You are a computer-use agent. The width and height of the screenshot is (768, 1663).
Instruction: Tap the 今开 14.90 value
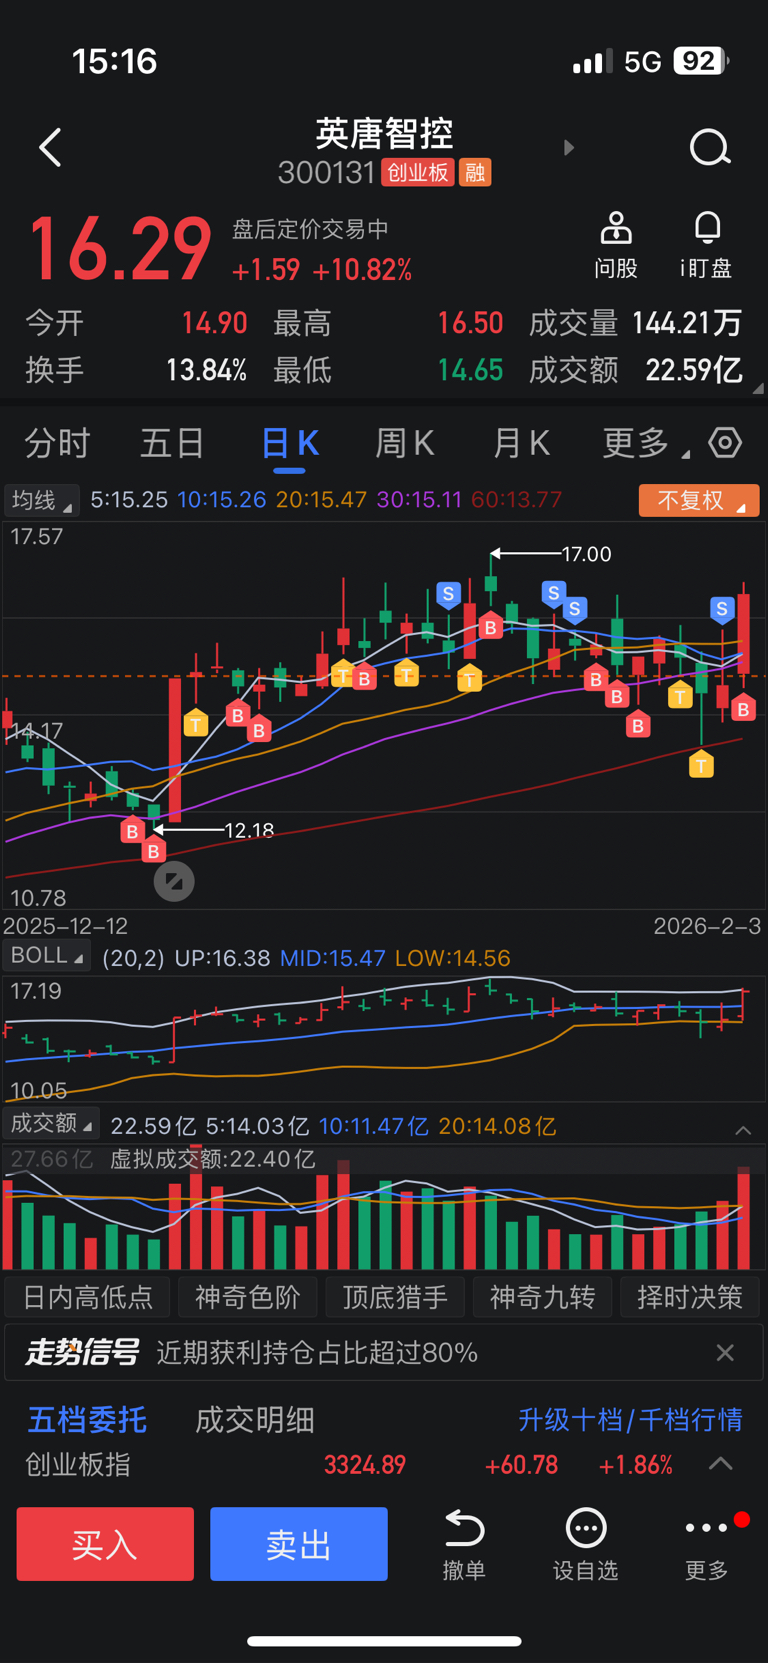(214, 323)
